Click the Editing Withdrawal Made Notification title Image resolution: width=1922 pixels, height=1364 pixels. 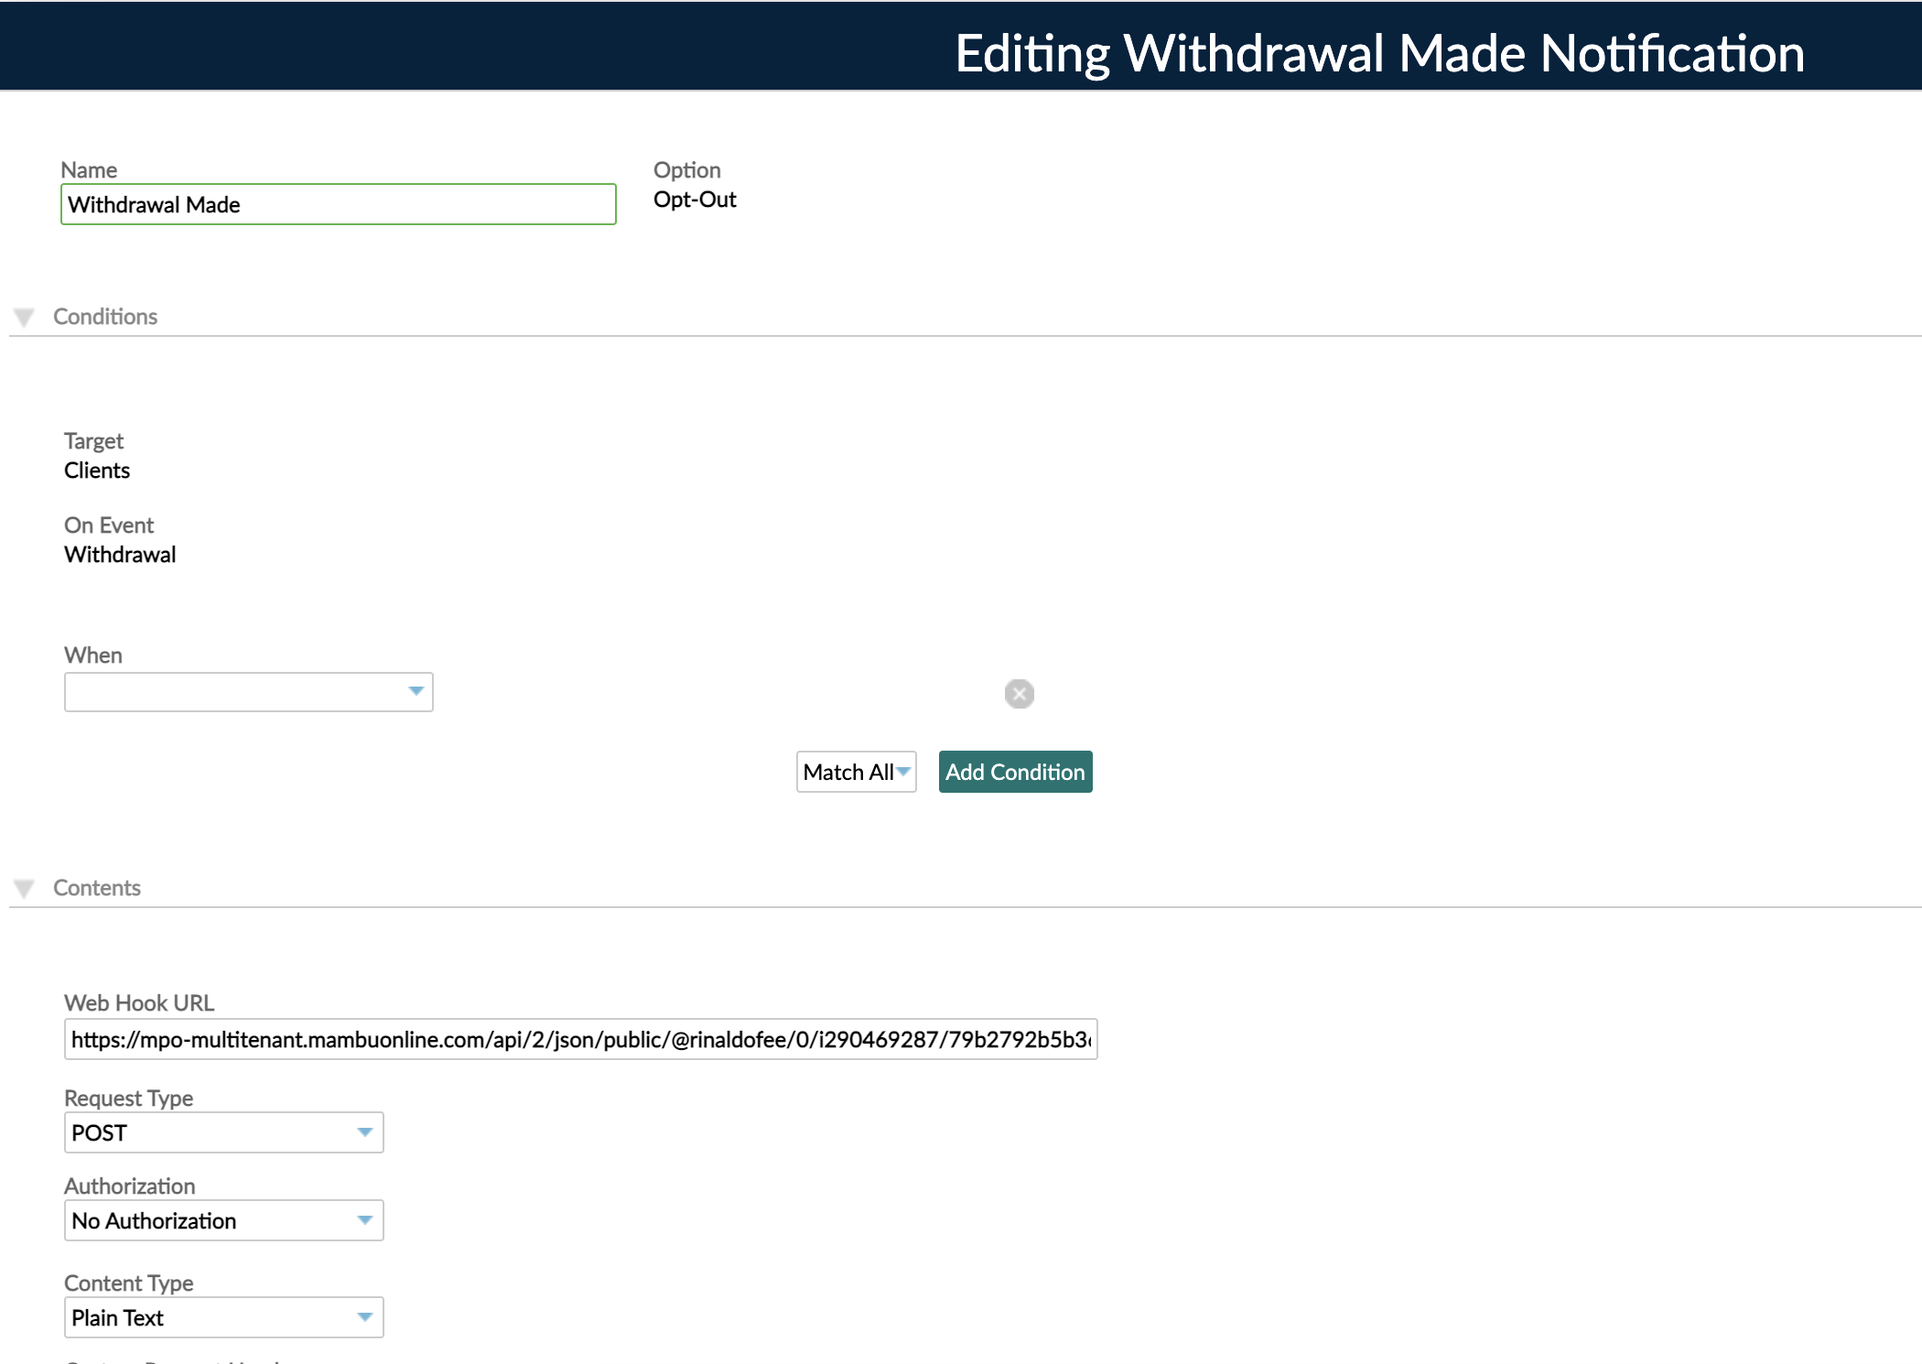click(x=1380, y=54)
